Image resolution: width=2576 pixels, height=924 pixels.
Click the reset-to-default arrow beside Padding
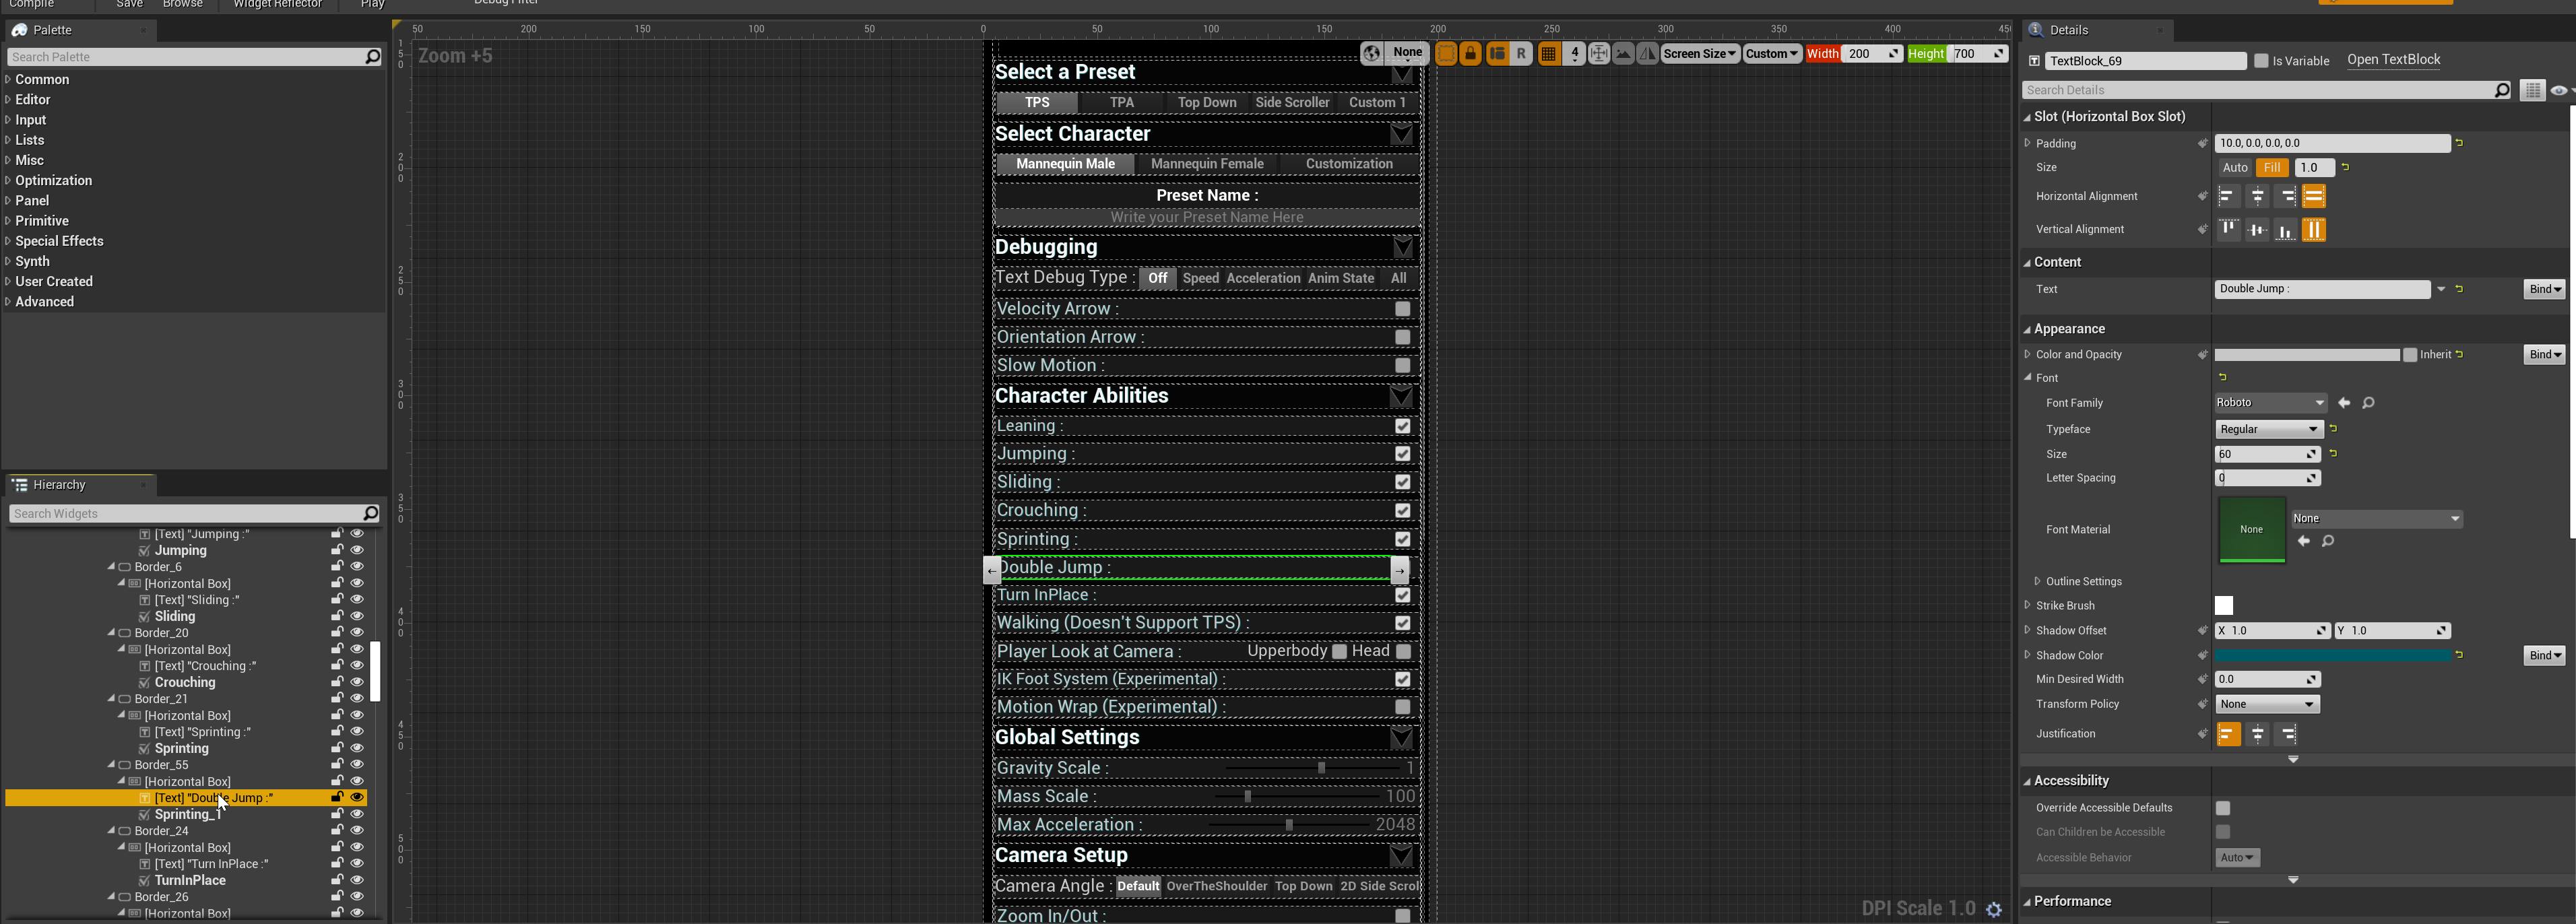(2460, 143)
